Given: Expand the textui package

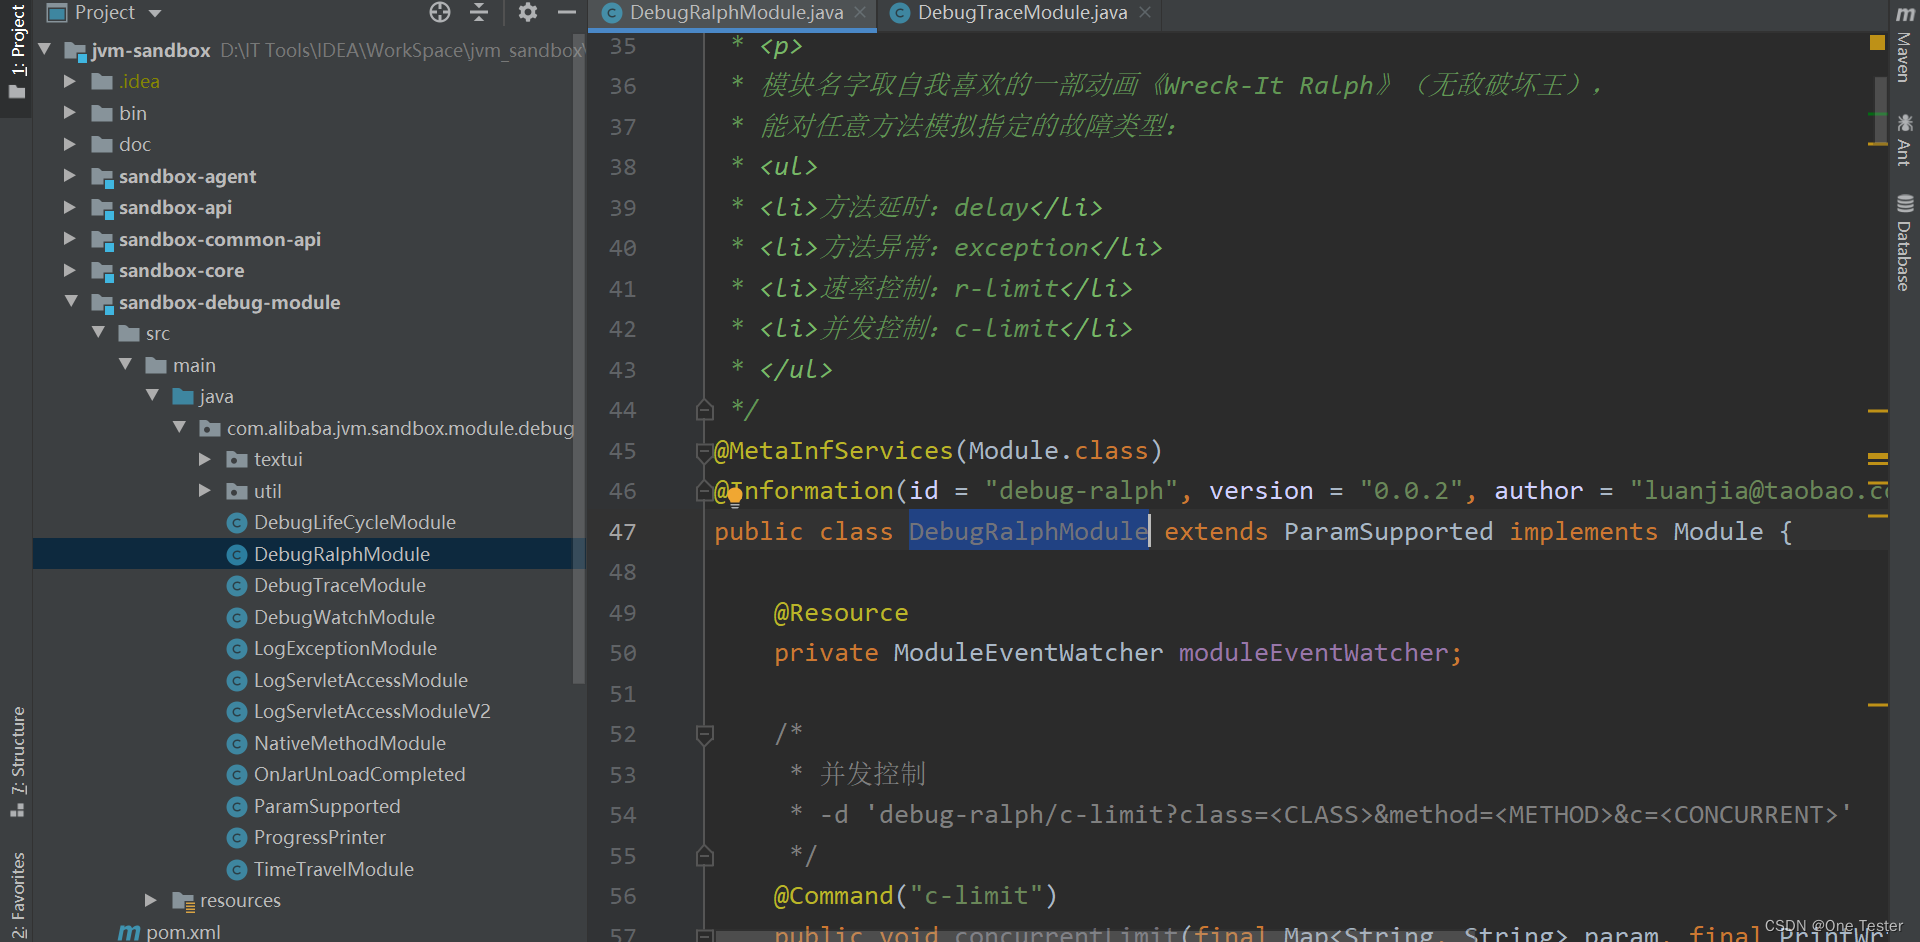Looking at the screenshot, I should [205, 459].
